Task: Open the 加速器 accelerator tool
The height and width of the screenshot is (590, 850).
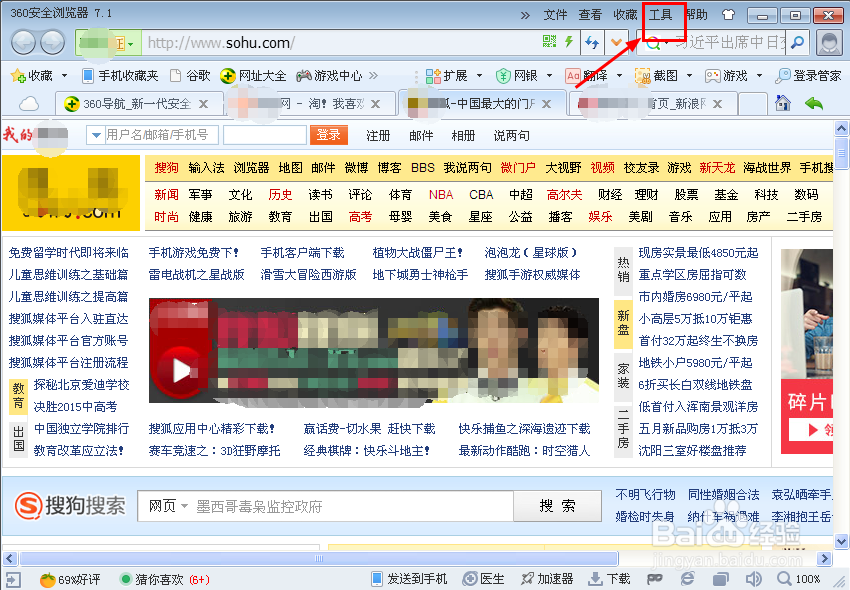Action: tap(546, 579)
